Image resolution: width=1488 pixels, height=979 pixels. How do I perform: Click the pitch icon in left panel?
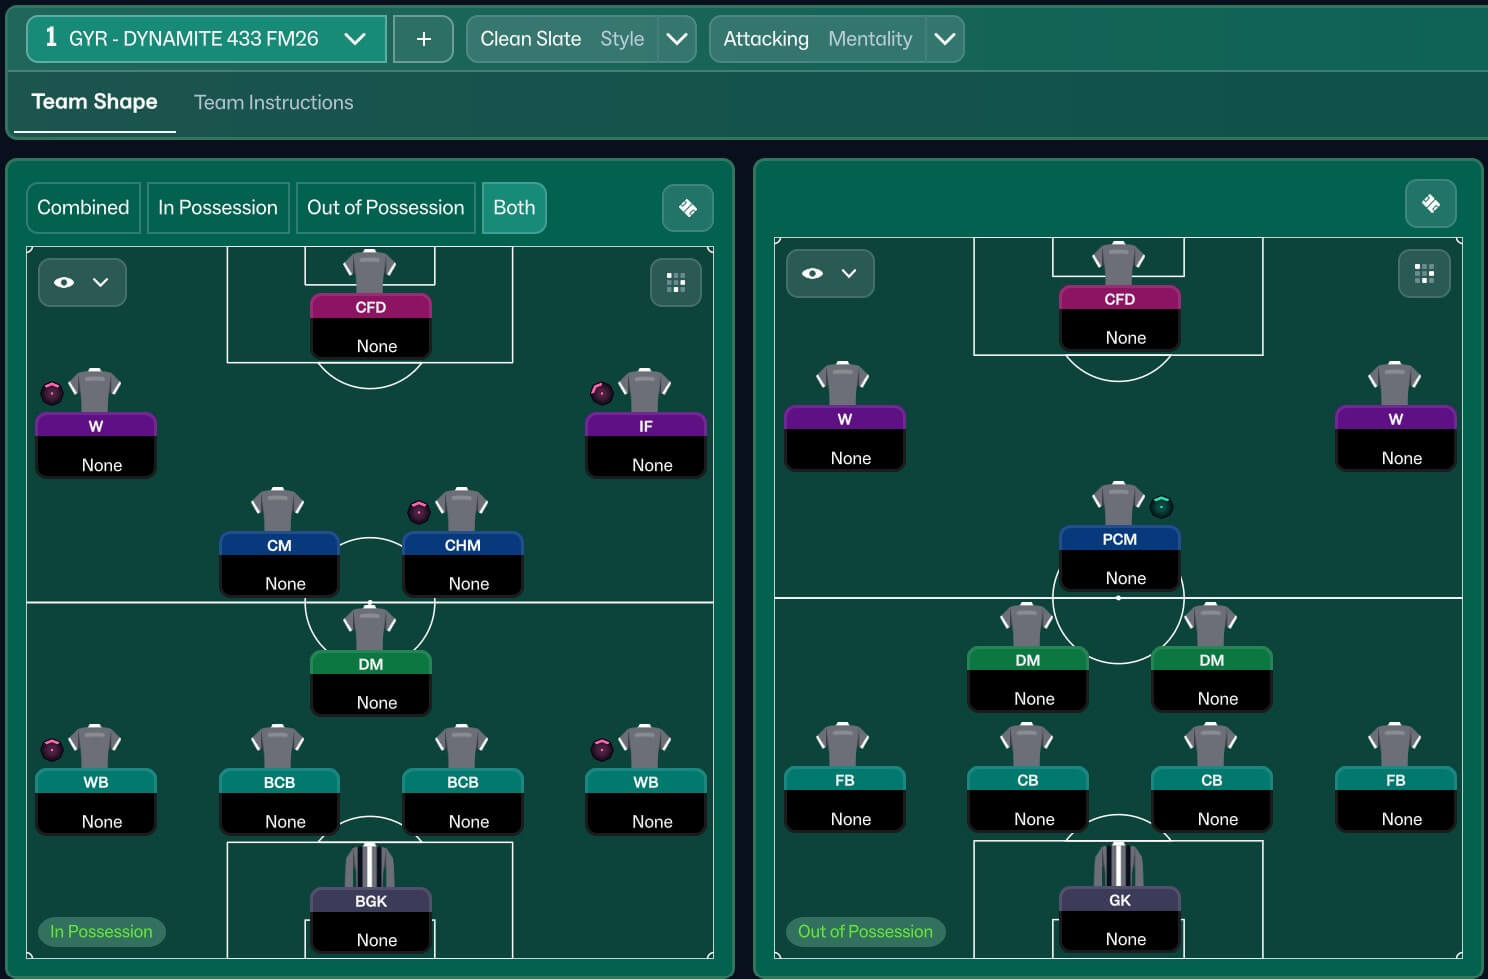(x=687, y=208)
